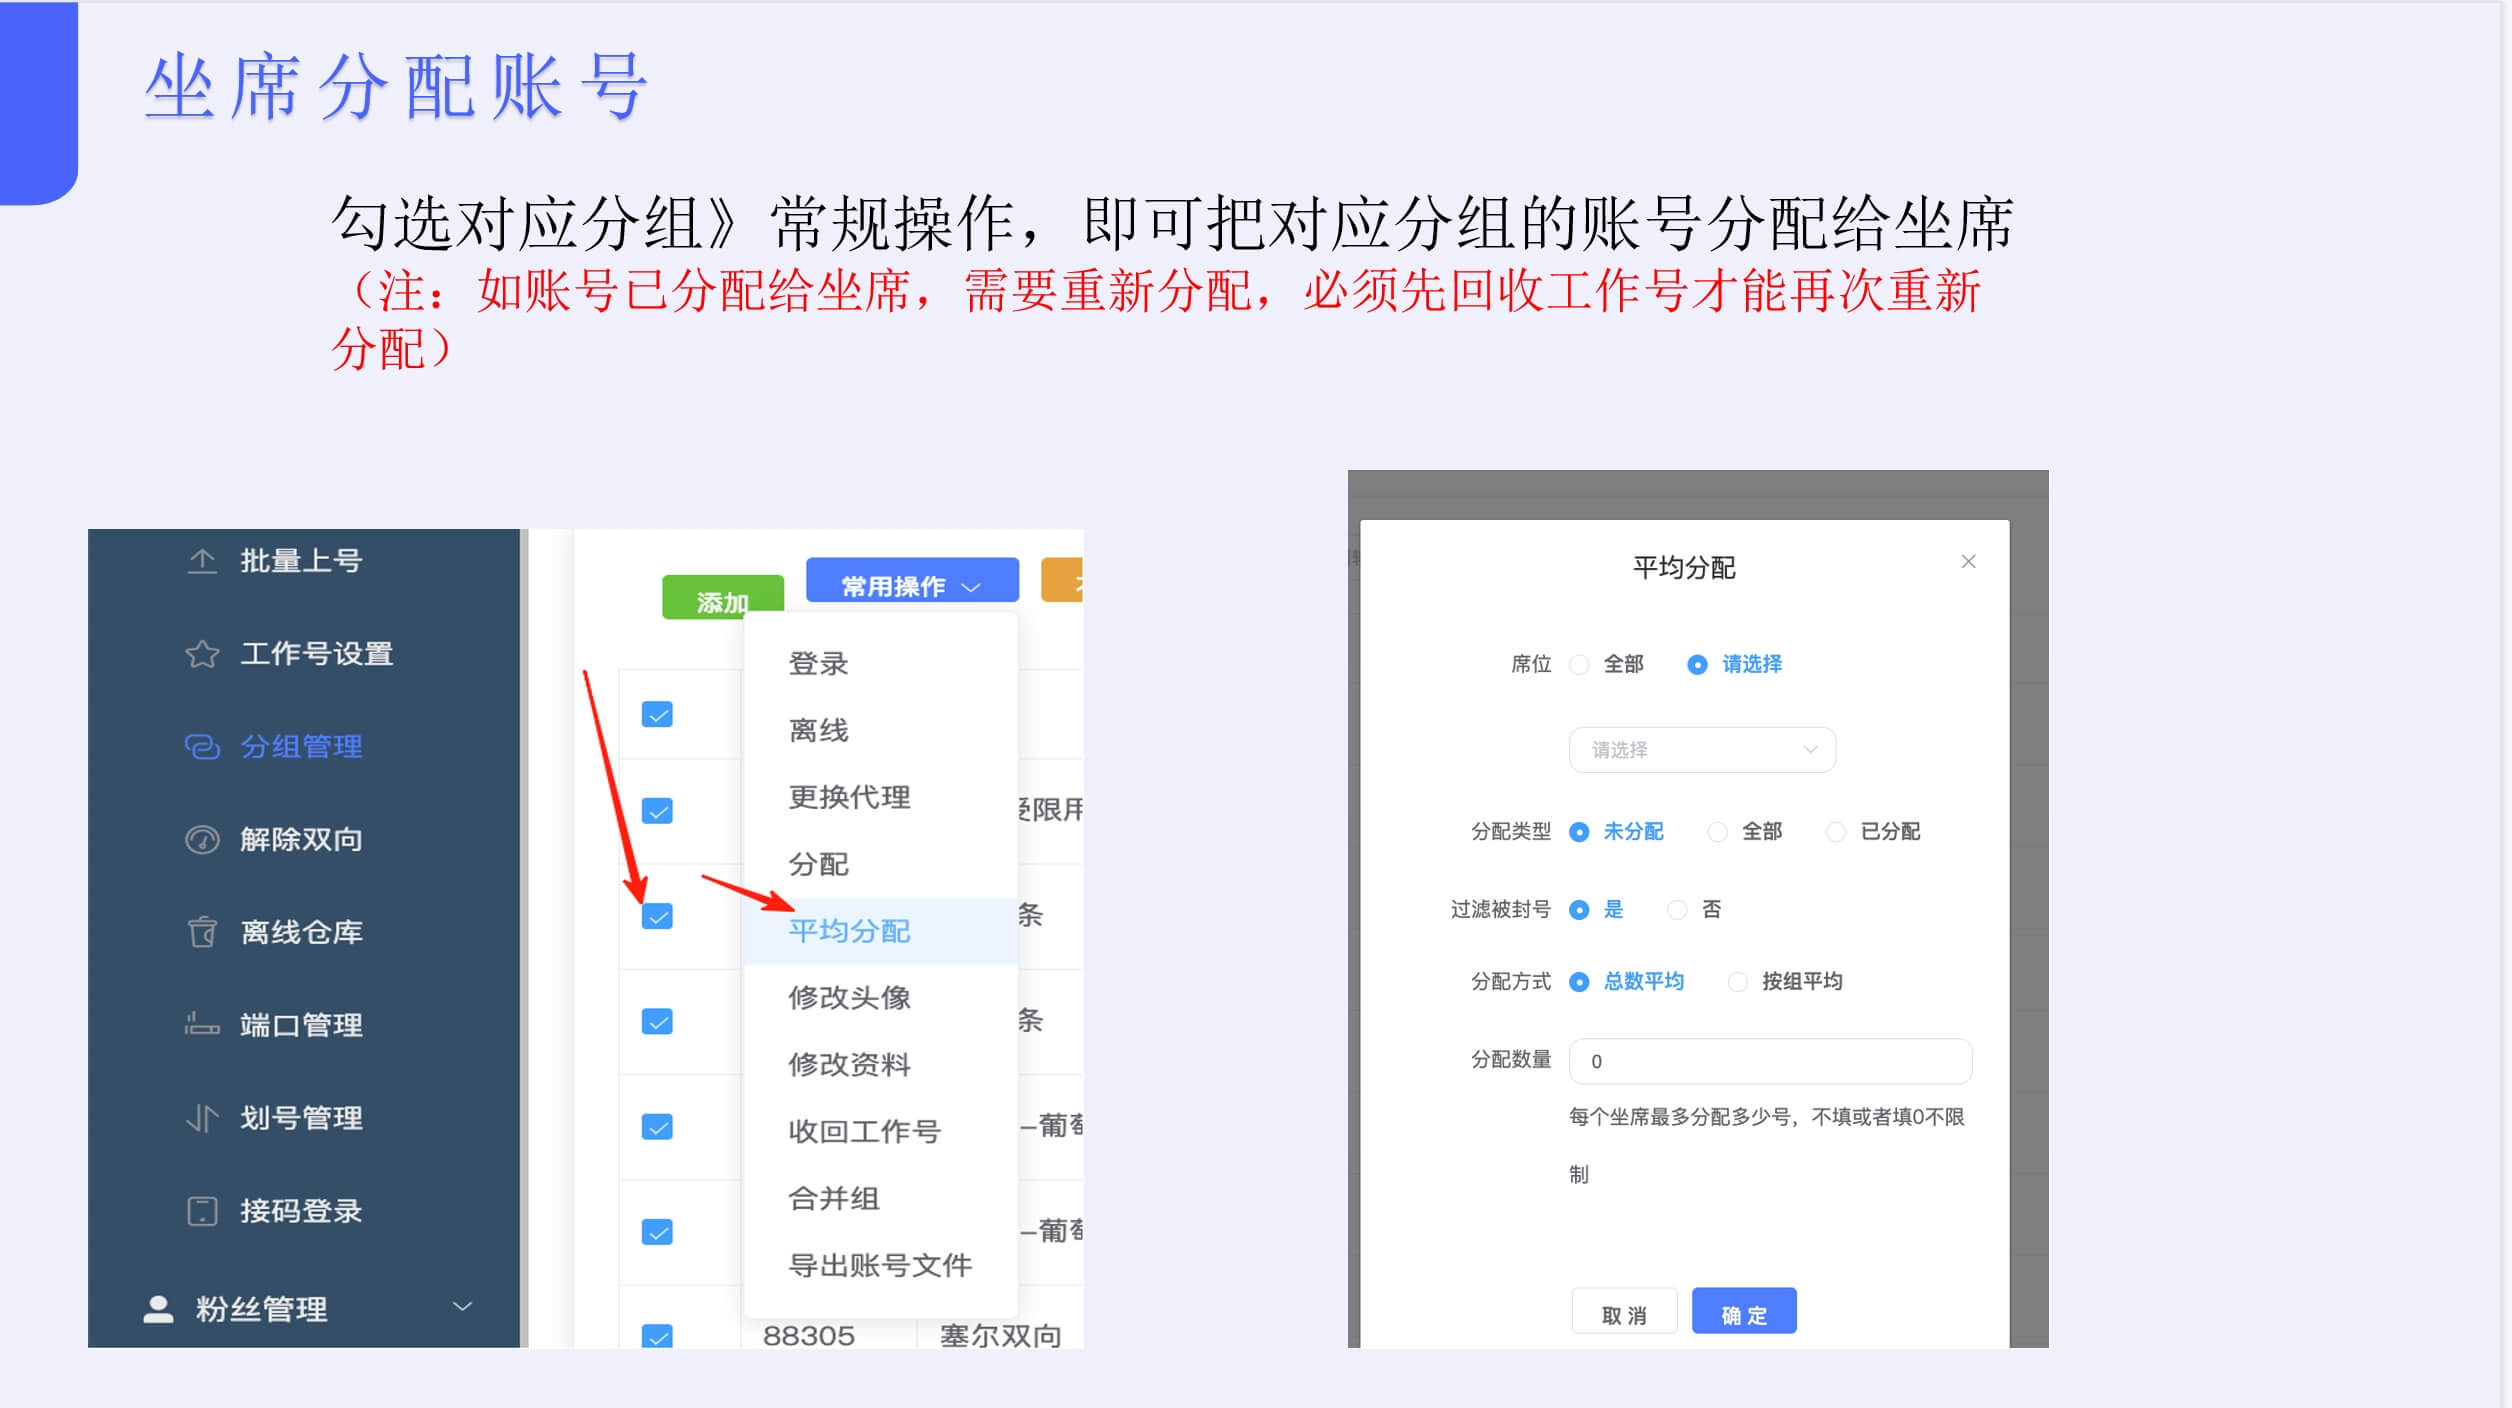Collapse the 粉丝管理 sidebar section
2512x1408 pixels.
tap(461, 1305)
